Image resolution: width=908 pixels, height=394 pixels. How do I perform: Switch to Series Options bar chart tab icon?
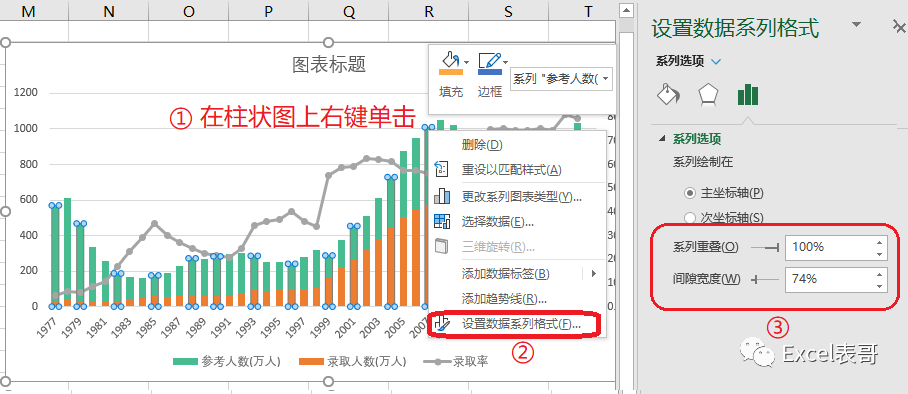click(748, 94)
